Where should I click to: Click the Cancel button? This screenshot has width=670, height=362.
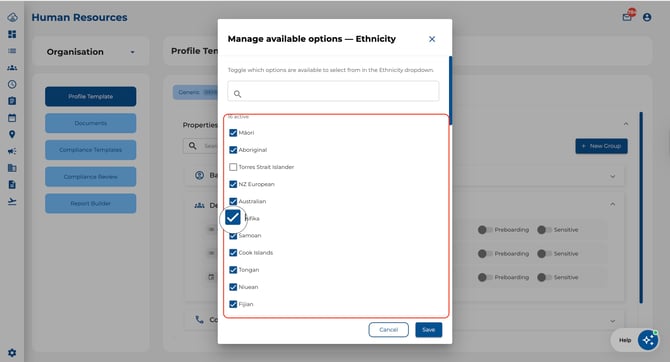click(x=388, y=330)
